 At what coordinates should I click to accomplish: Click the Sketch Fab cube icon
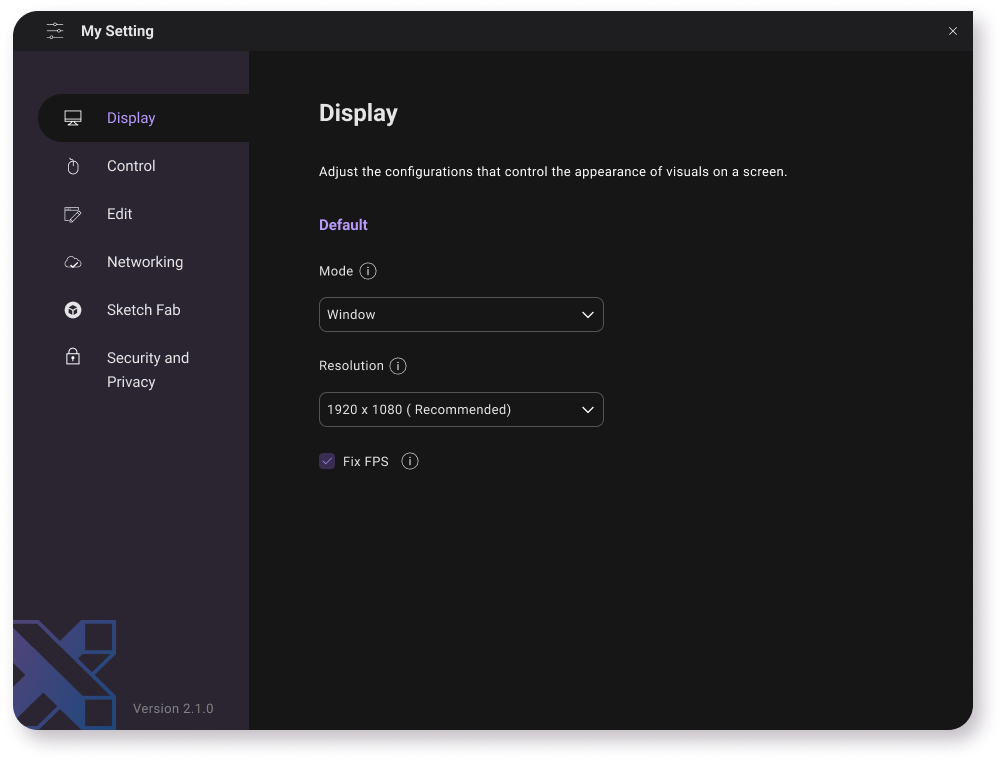73,310
